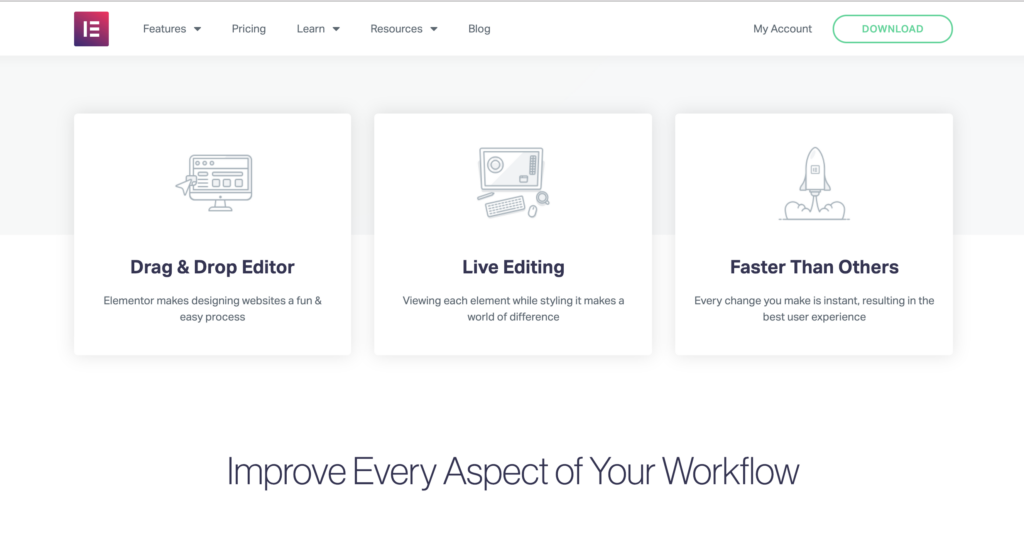Click text 'Viewing each element while styling it makes a world of difference'
The width and height of the screenshot is (1024, 546).
513,308
